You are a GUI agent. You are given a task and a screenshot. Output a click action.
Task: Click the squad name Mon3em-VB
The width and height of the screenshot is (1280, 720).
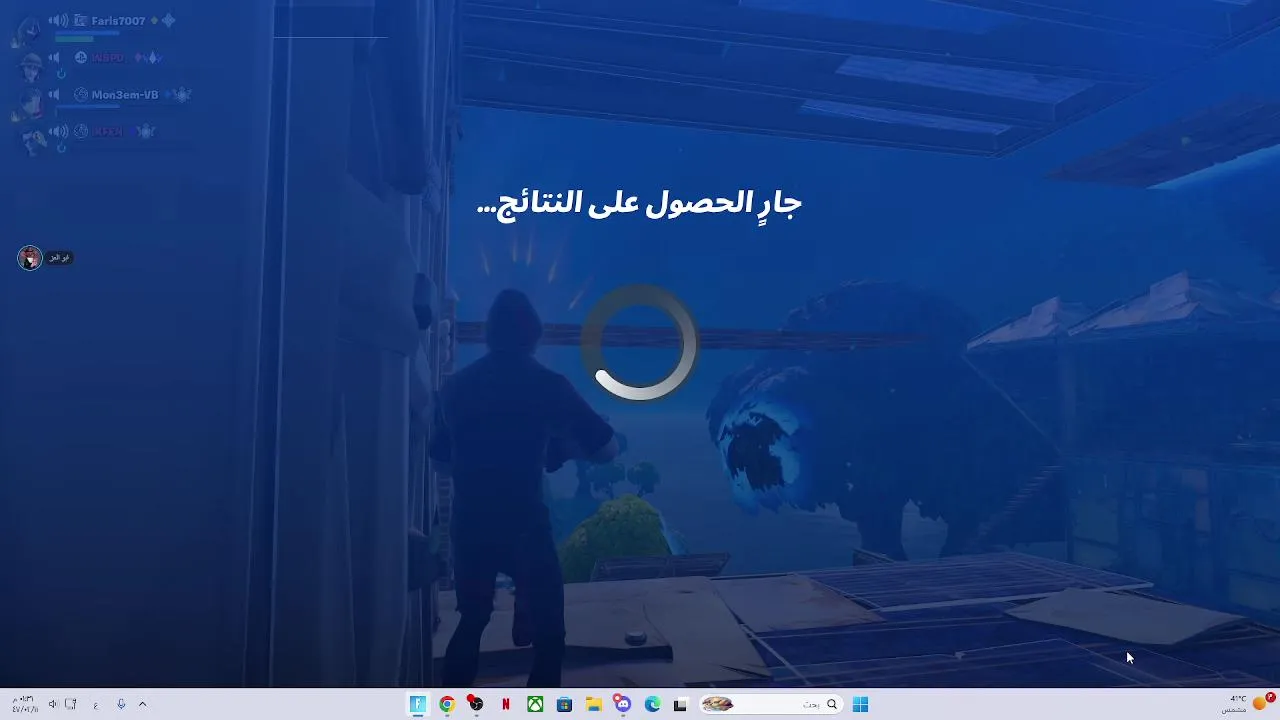tap(125, 95)
